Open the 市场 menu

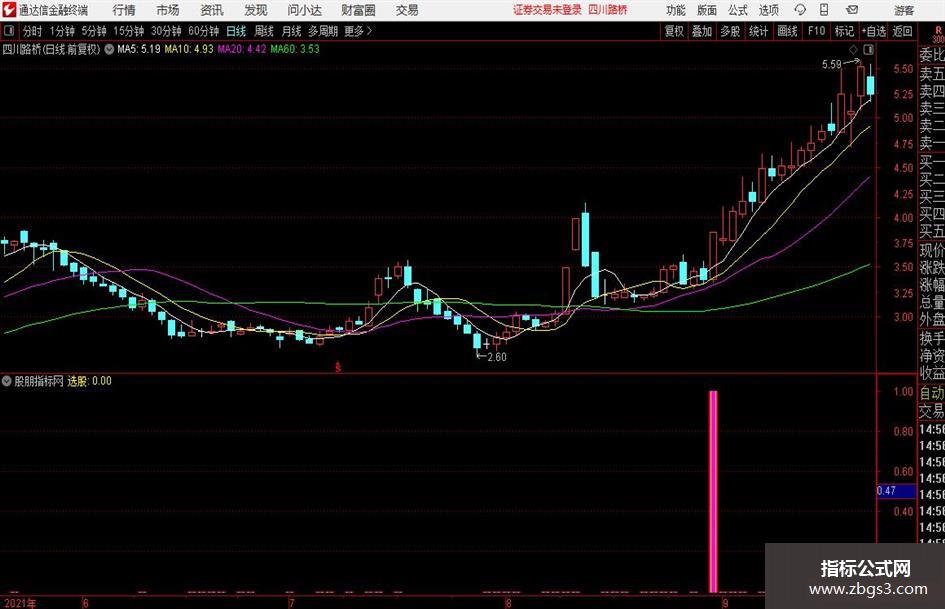pyautogui.click(x=168, y=10)
